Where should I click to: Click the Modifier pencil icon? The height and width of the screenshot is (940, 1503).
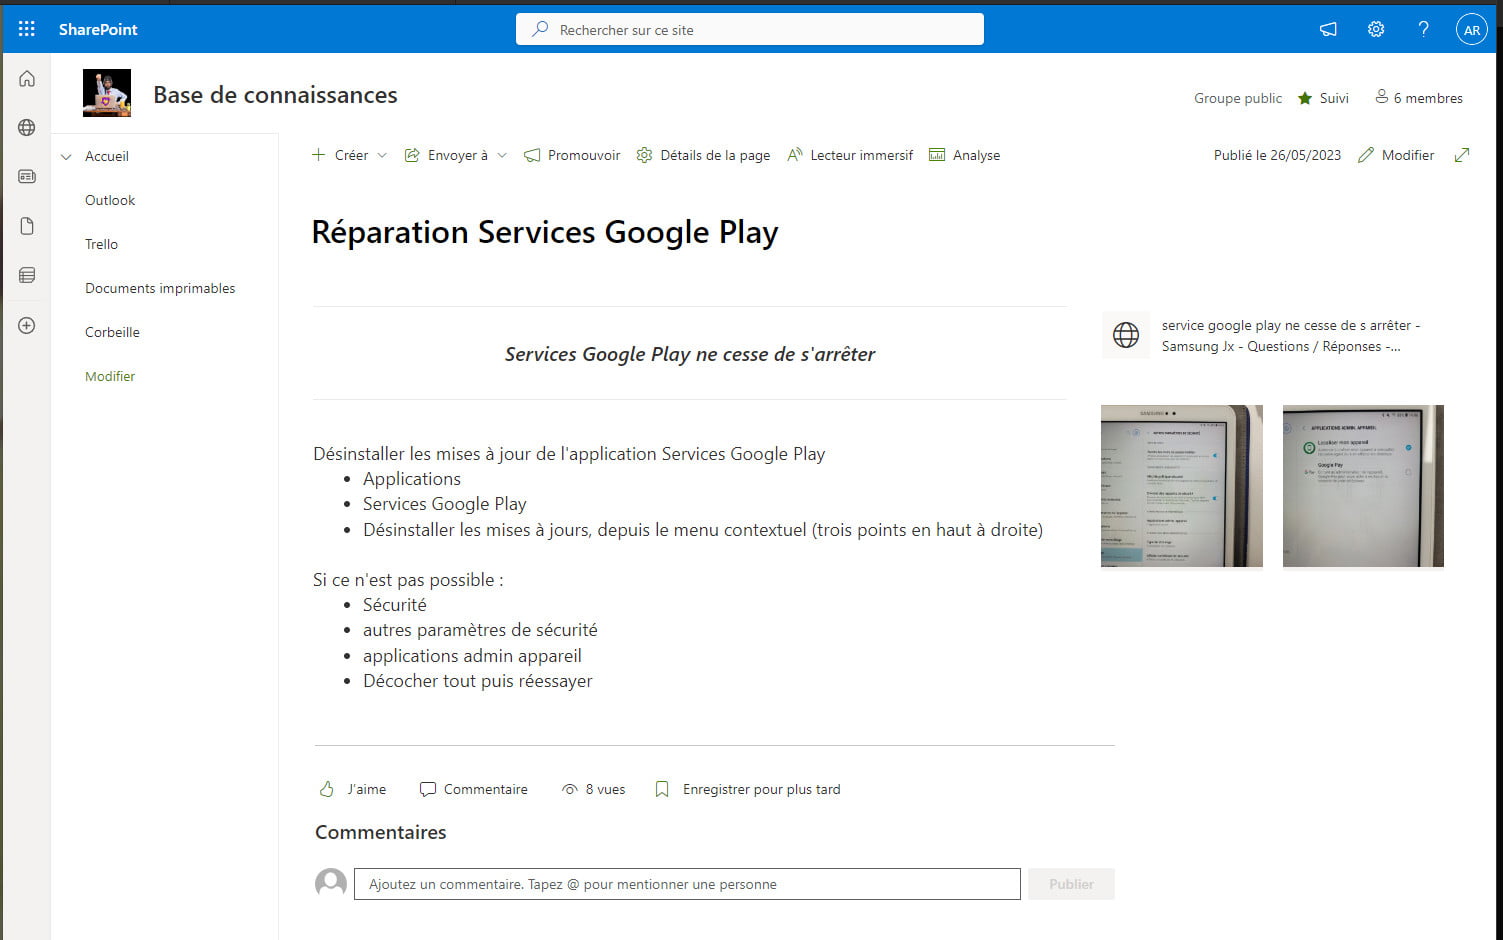(1366, 155)
